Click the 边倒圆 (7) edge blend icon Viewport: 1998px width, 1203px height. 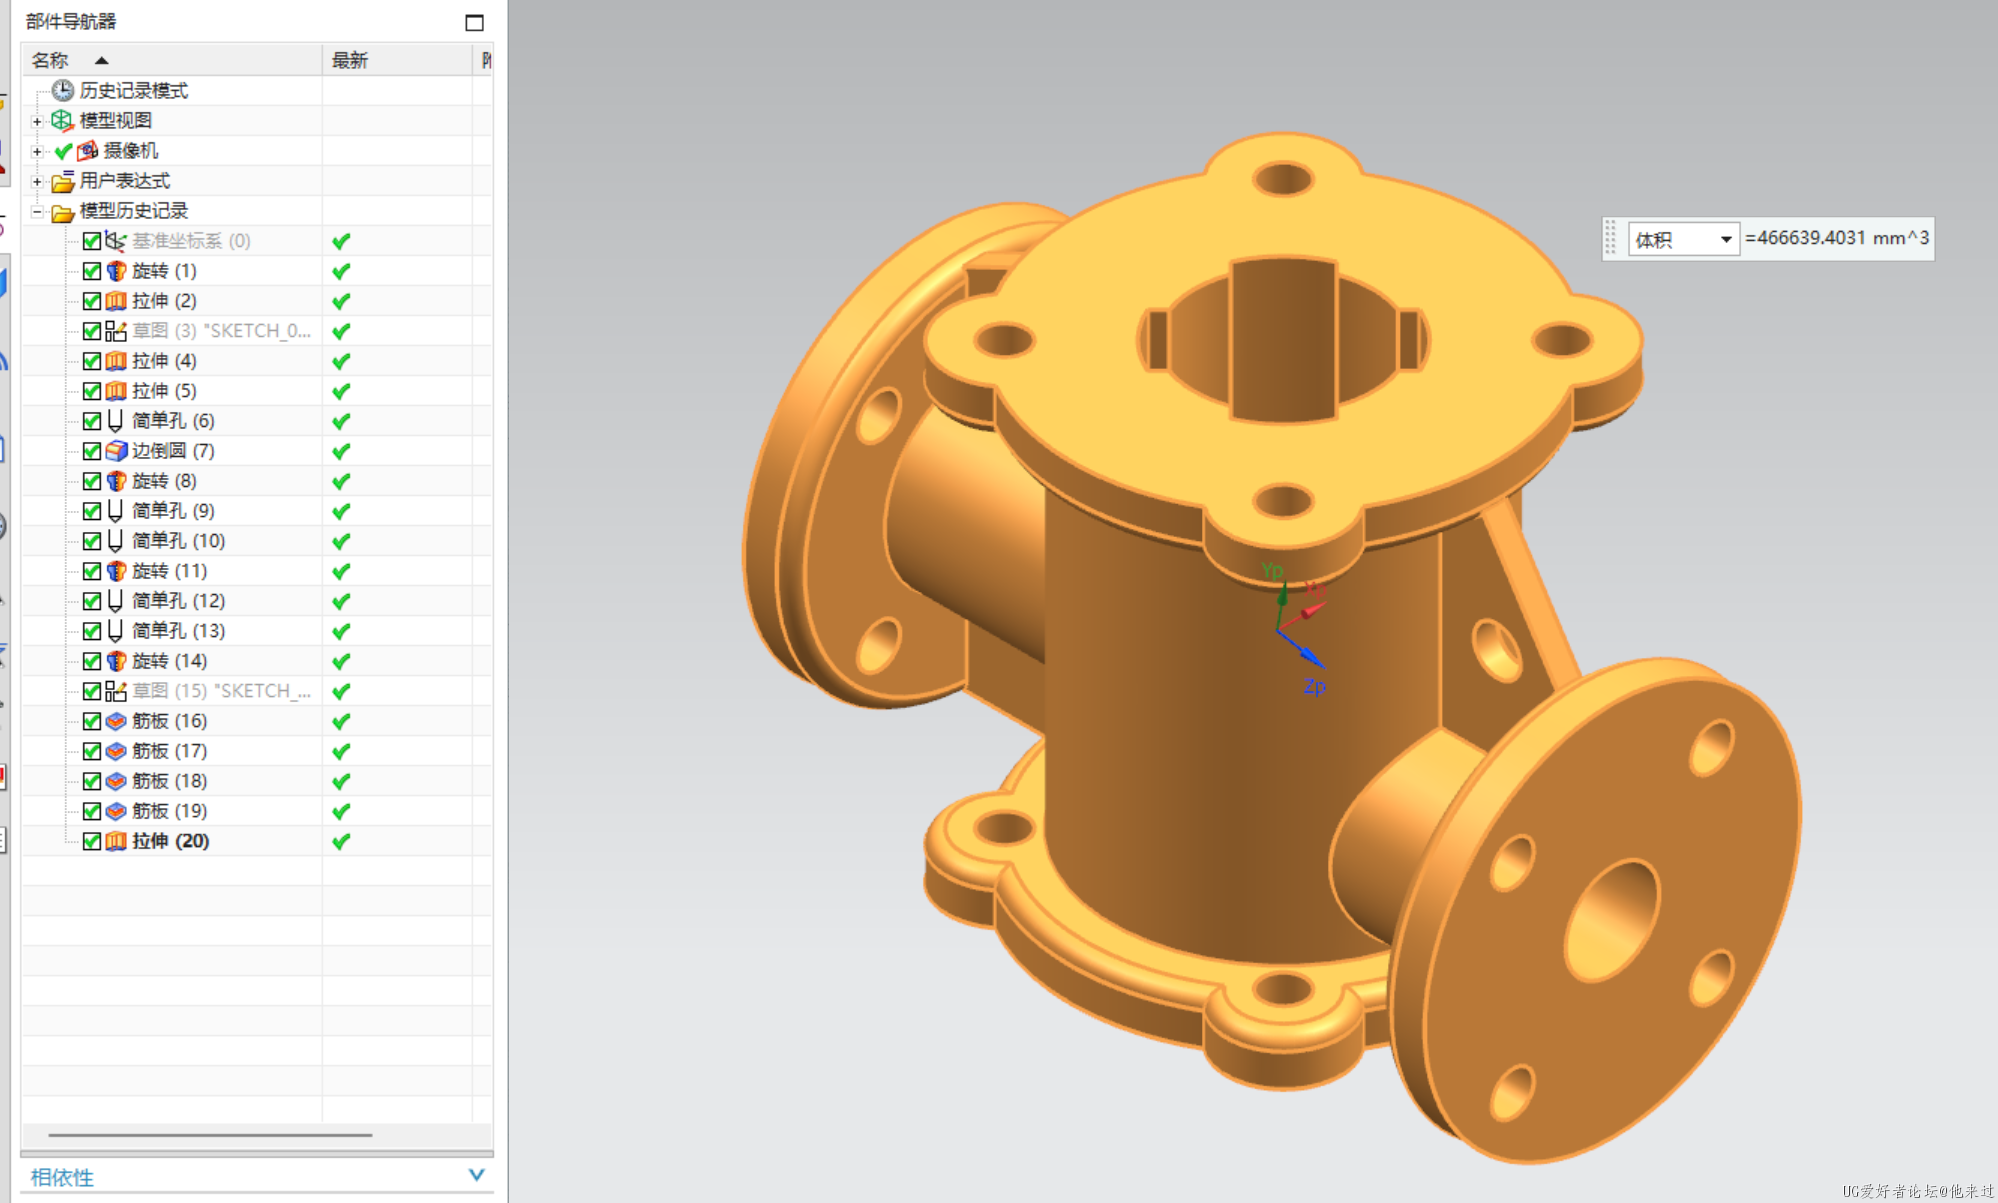click(x=116, y=451)
